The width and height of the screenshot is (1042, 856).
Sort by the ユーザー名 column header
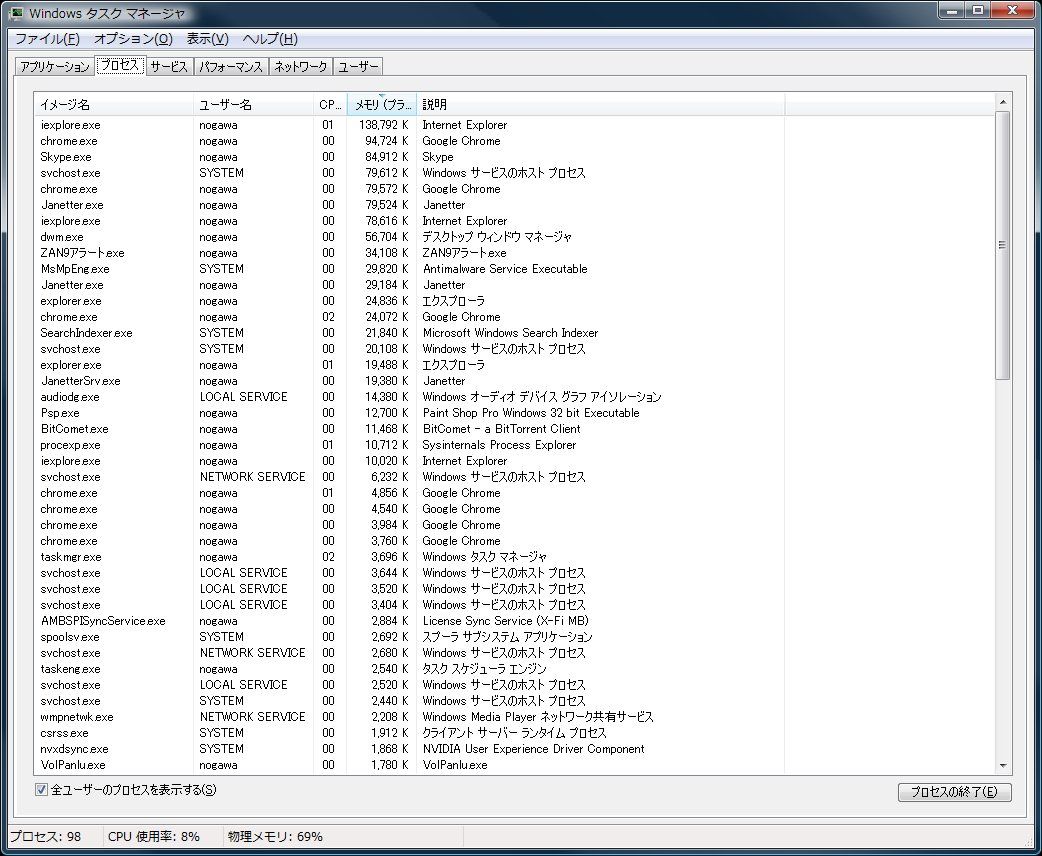(253, 104)
